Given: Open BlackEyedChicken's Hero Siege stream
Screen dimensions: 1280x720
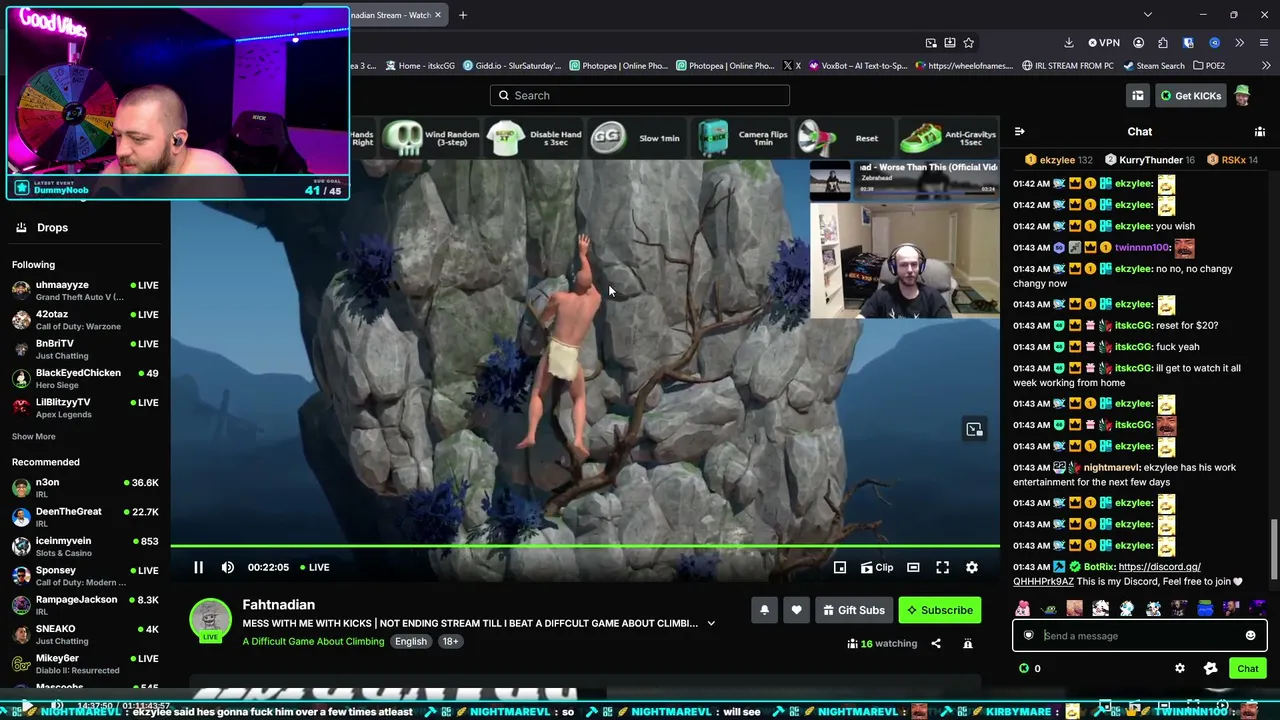Looking at the screenshot, I should click(x=85, y=378).
